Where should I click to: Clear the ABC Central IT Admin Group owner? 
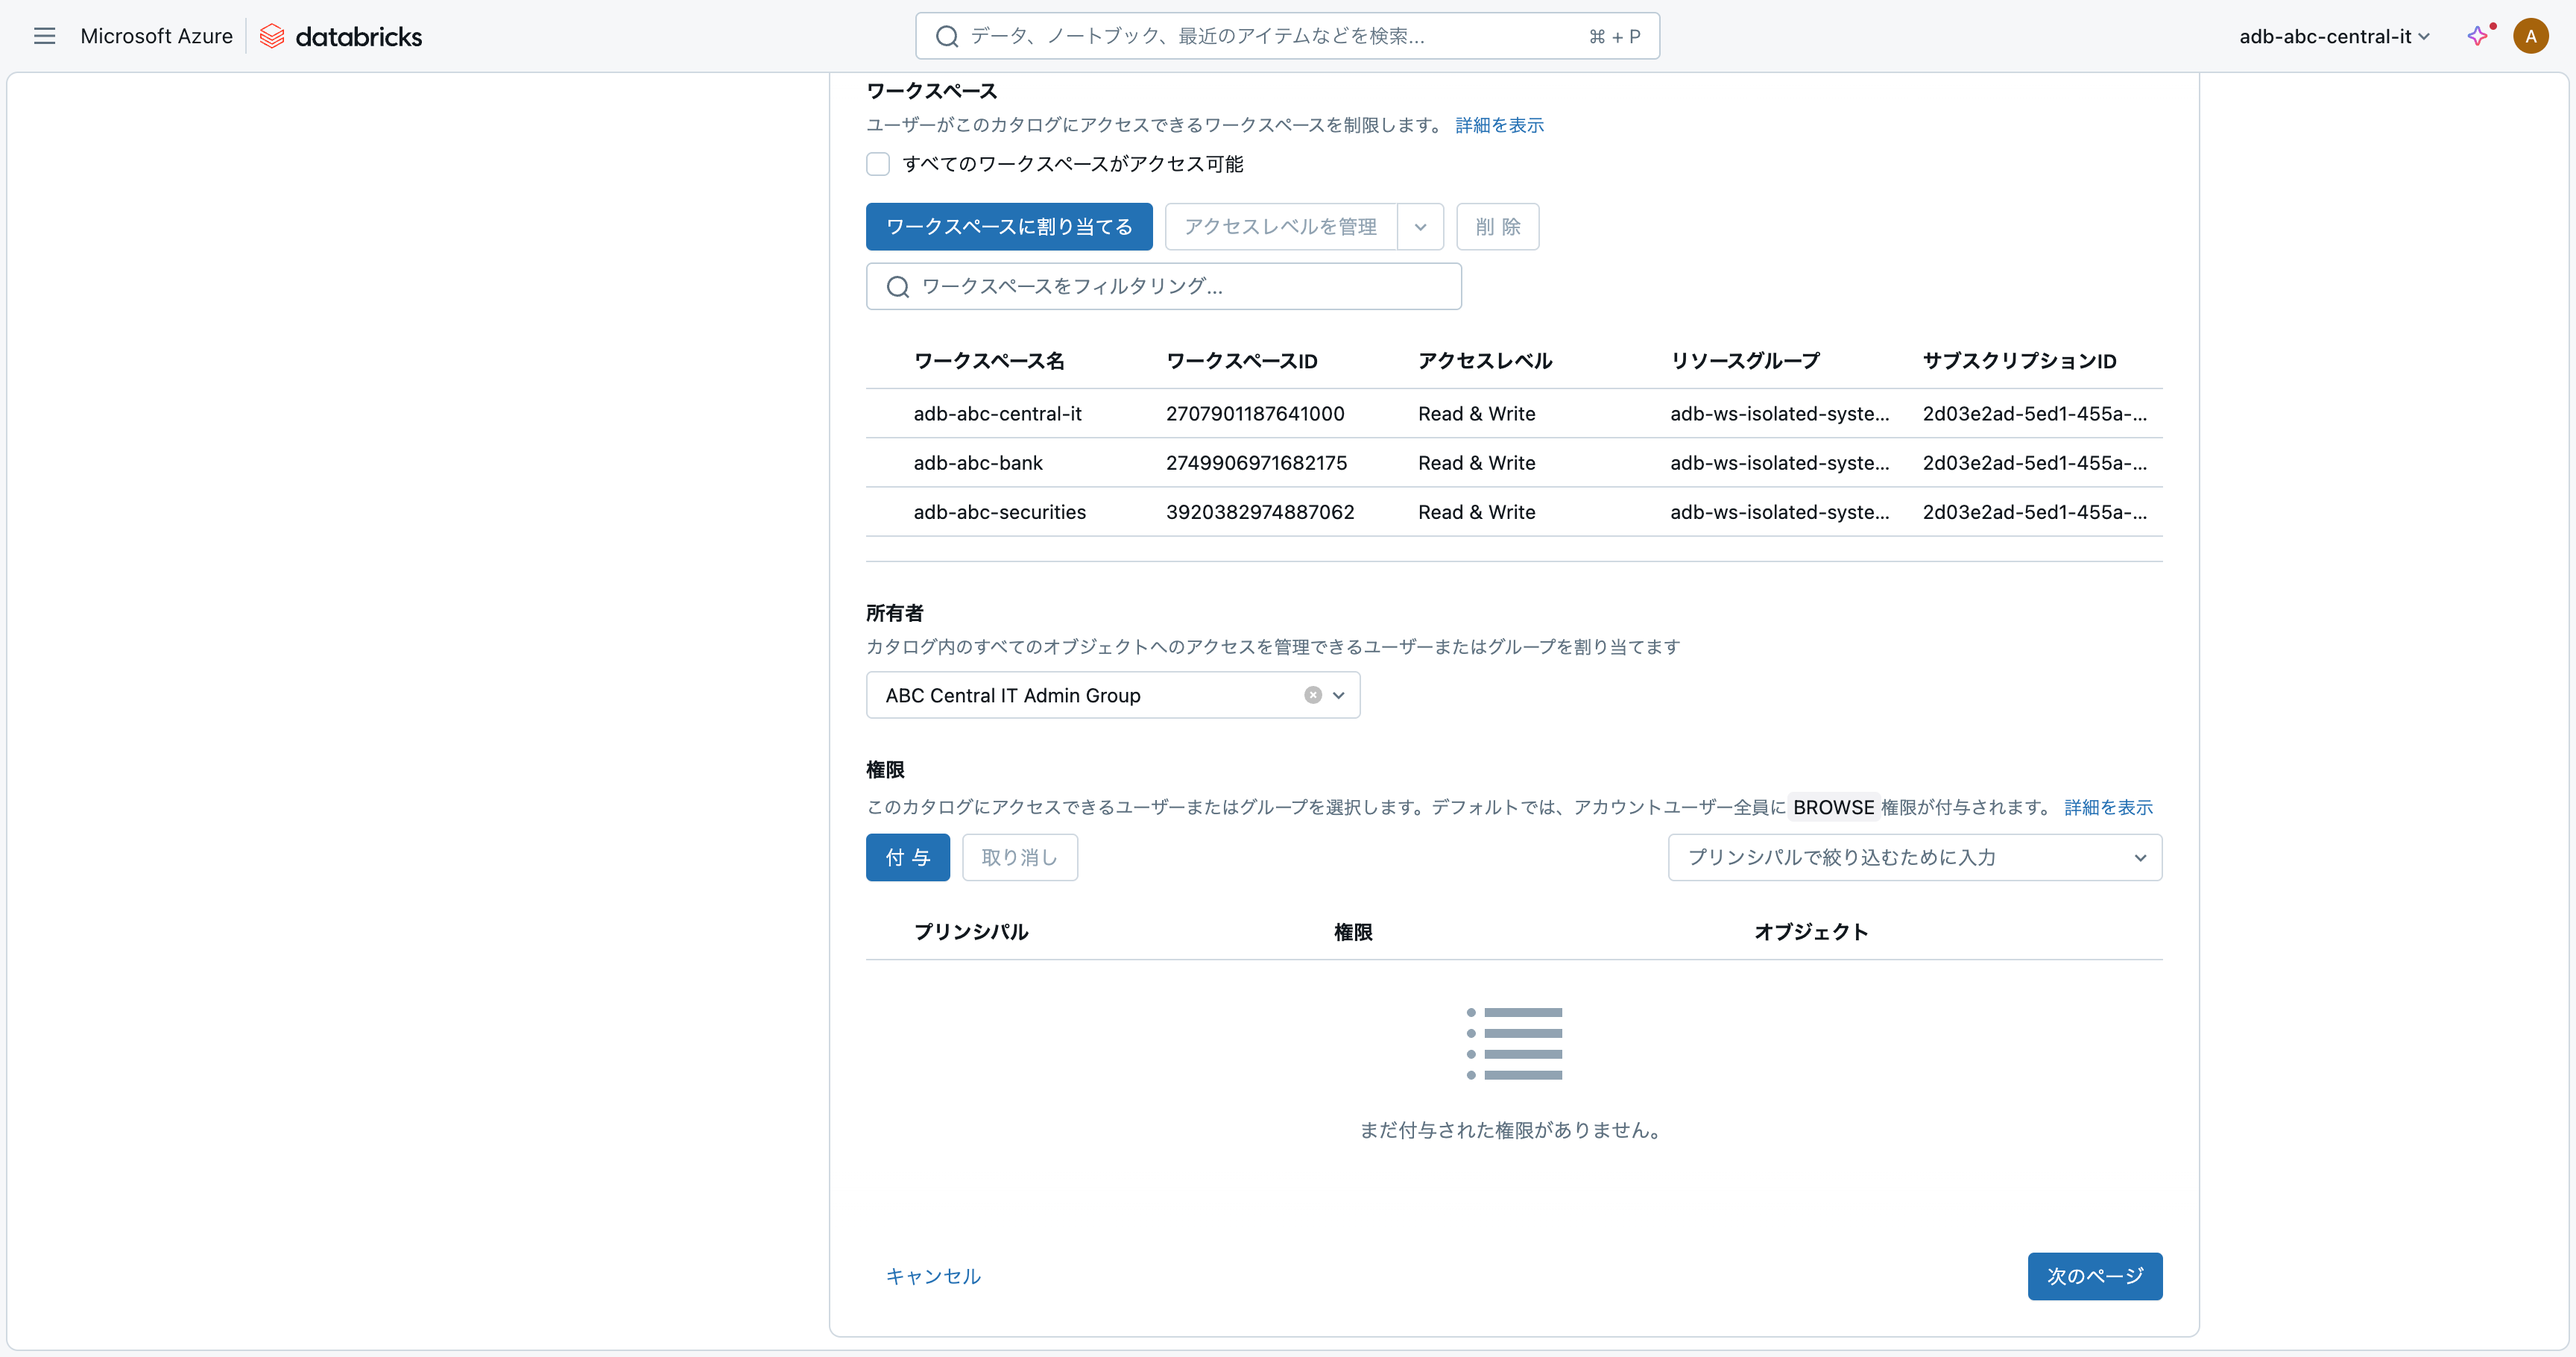(1313, 695)
